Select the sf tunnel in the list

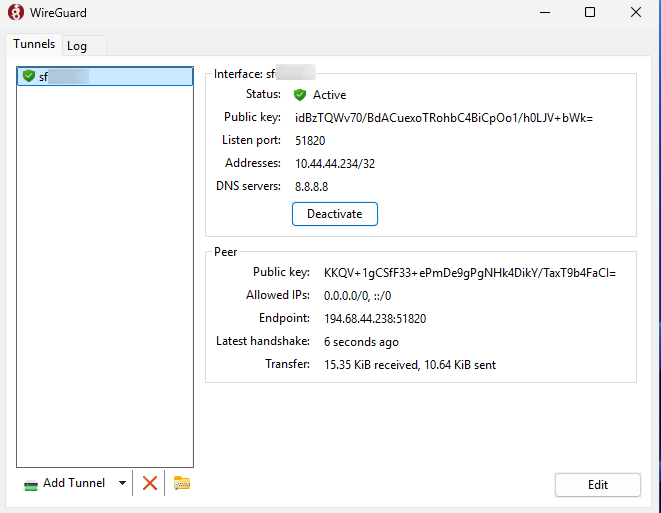[x=105, y=76]
